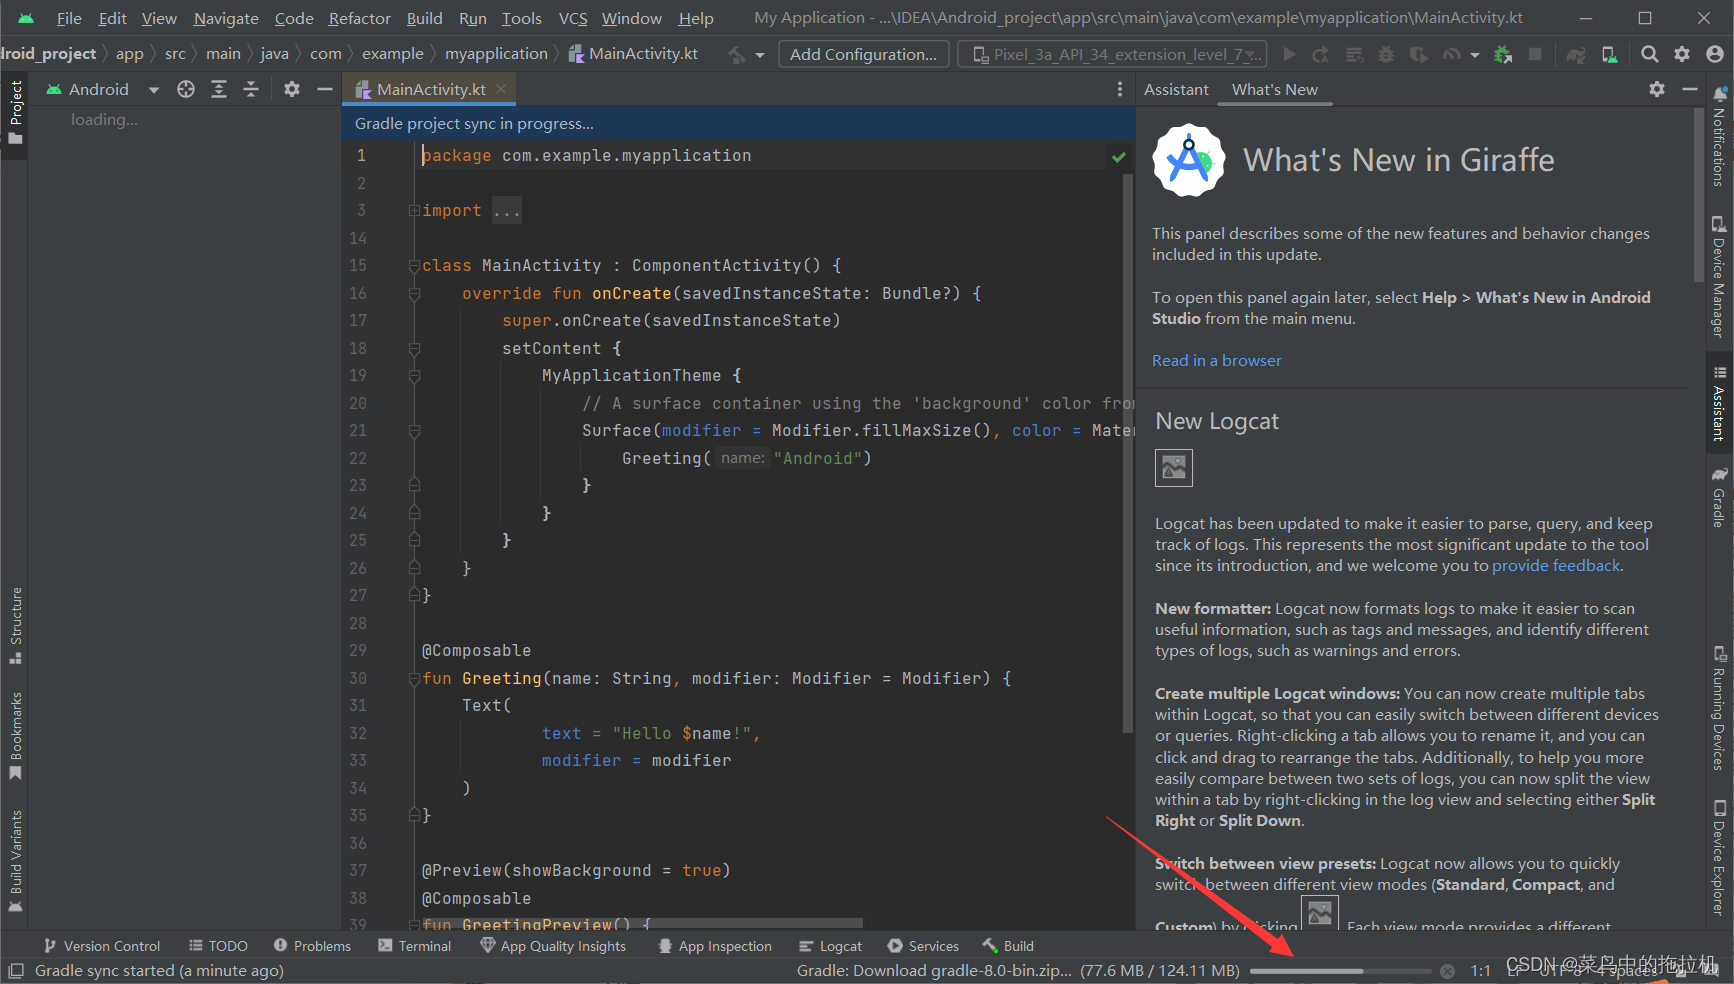
Task: Start debugging with the bug icon
Action: 1386,55
